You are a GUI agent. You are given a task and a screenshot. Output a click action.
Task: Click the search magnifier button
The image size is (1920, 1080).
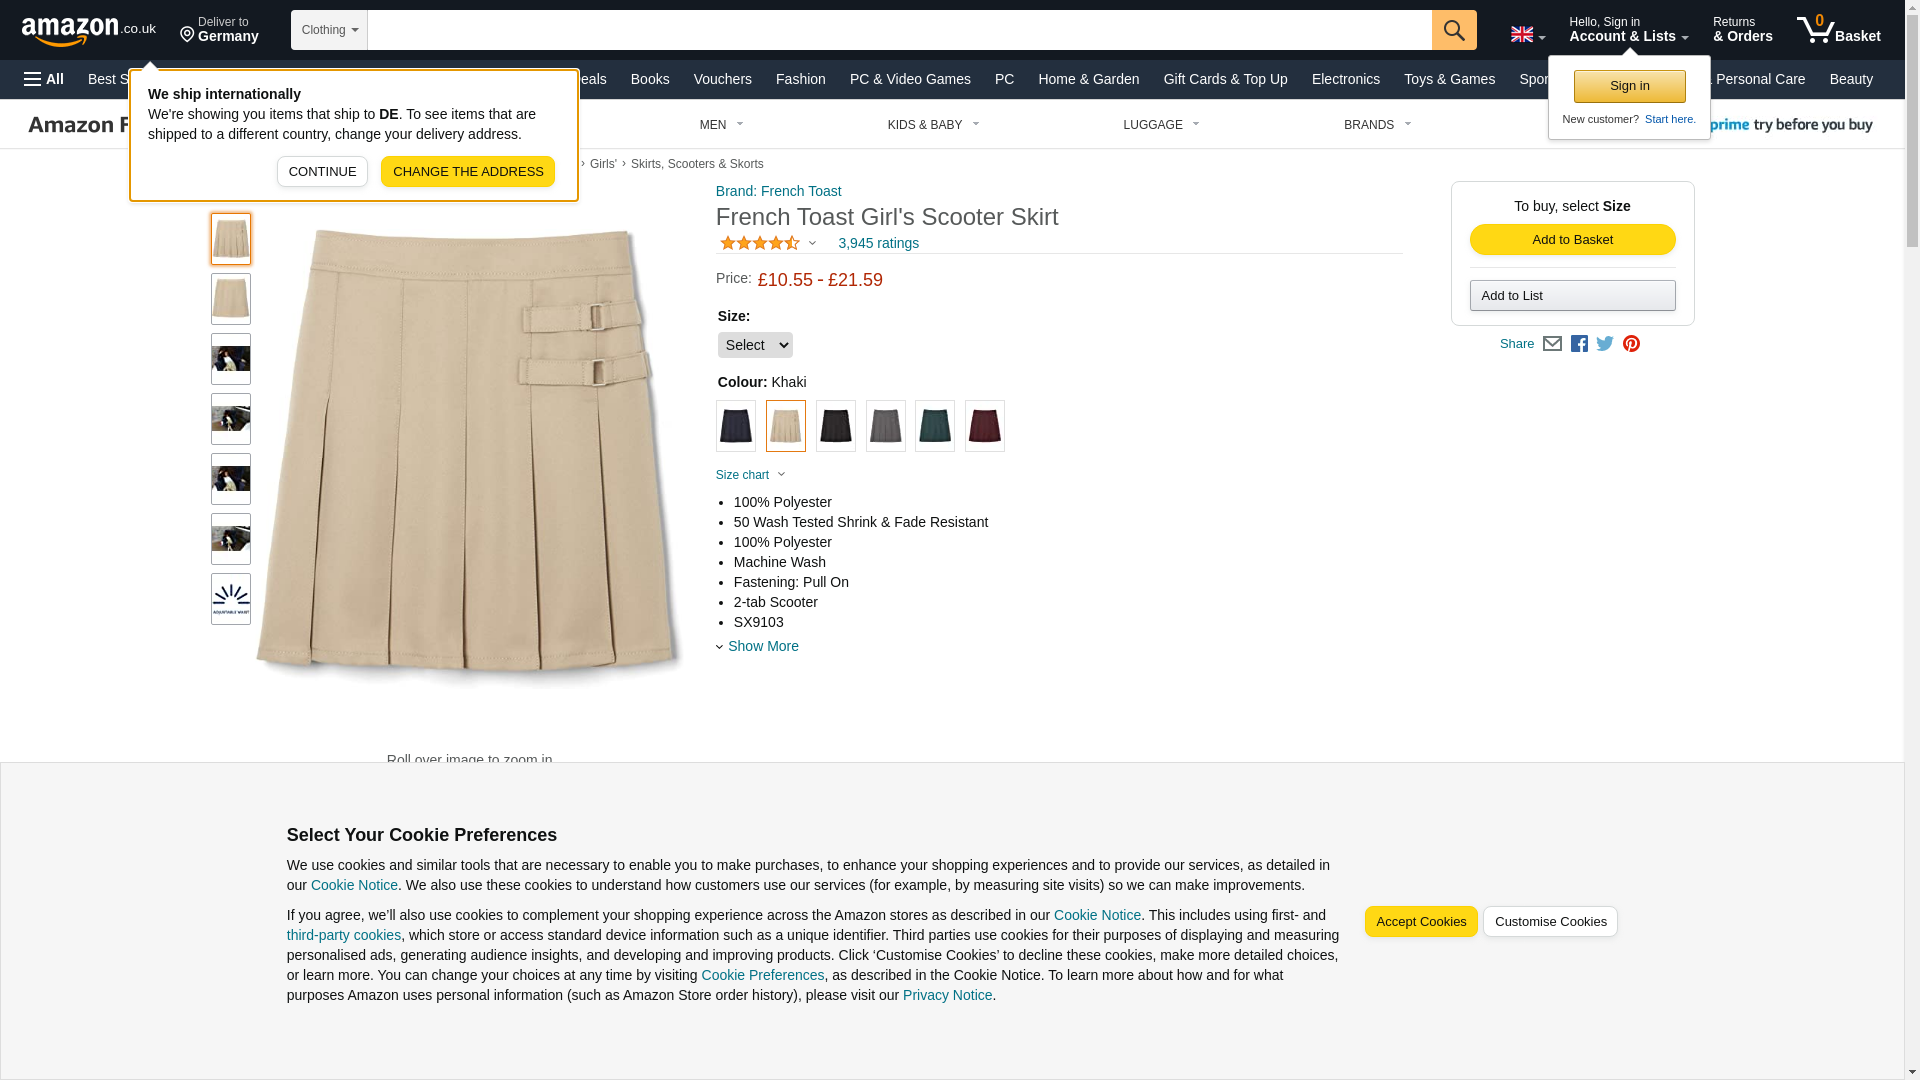[1453, 30]
